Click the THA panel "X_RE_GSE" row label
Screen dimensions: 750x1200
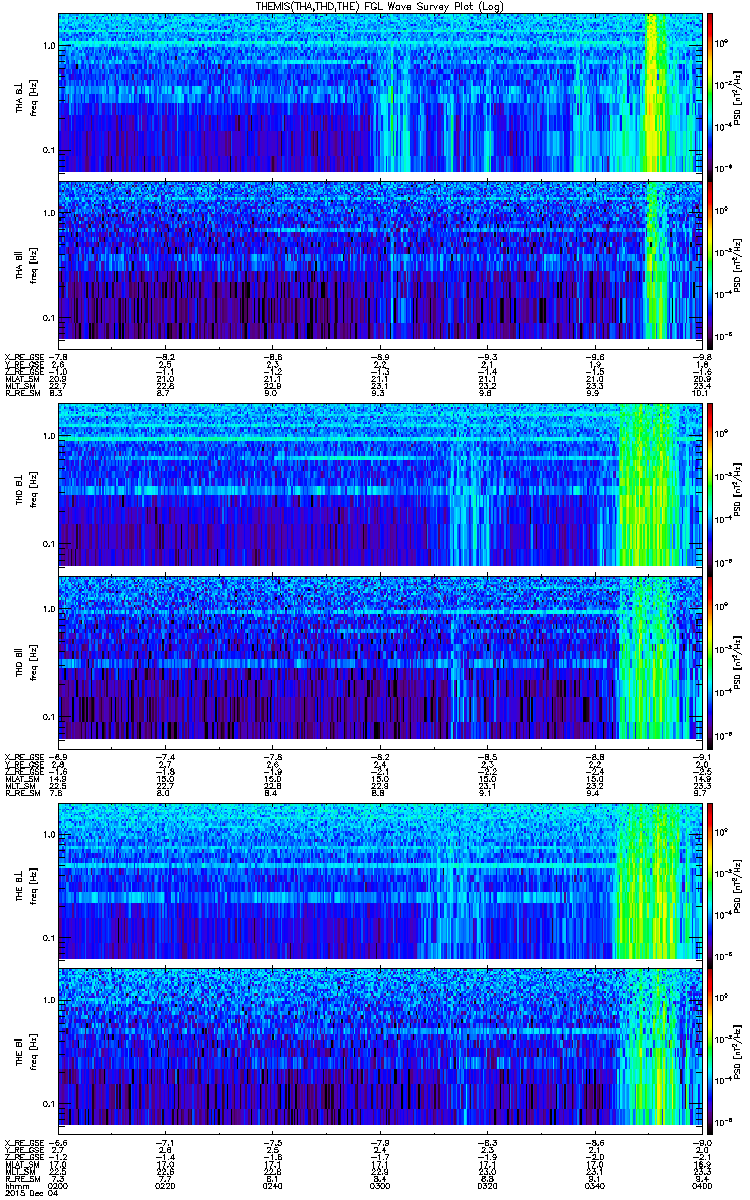pyautogui.click(x=23, y=356)
